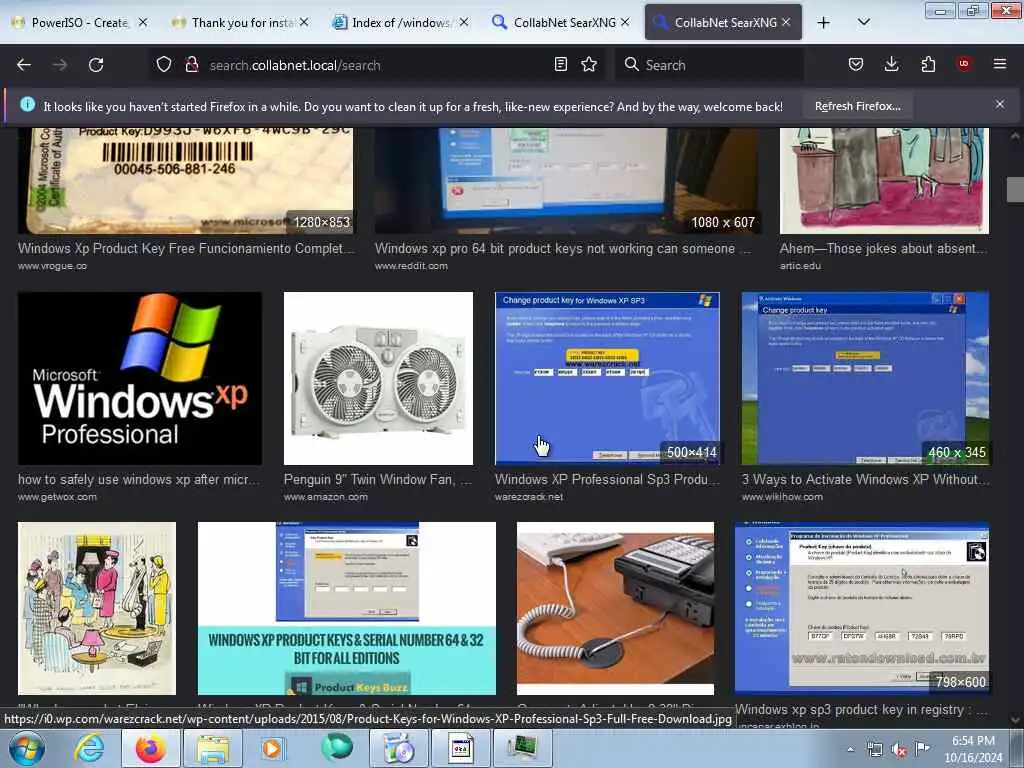
Task: Click 'Windows xp sp3 product key in registry' title
Action: (861, 709)
